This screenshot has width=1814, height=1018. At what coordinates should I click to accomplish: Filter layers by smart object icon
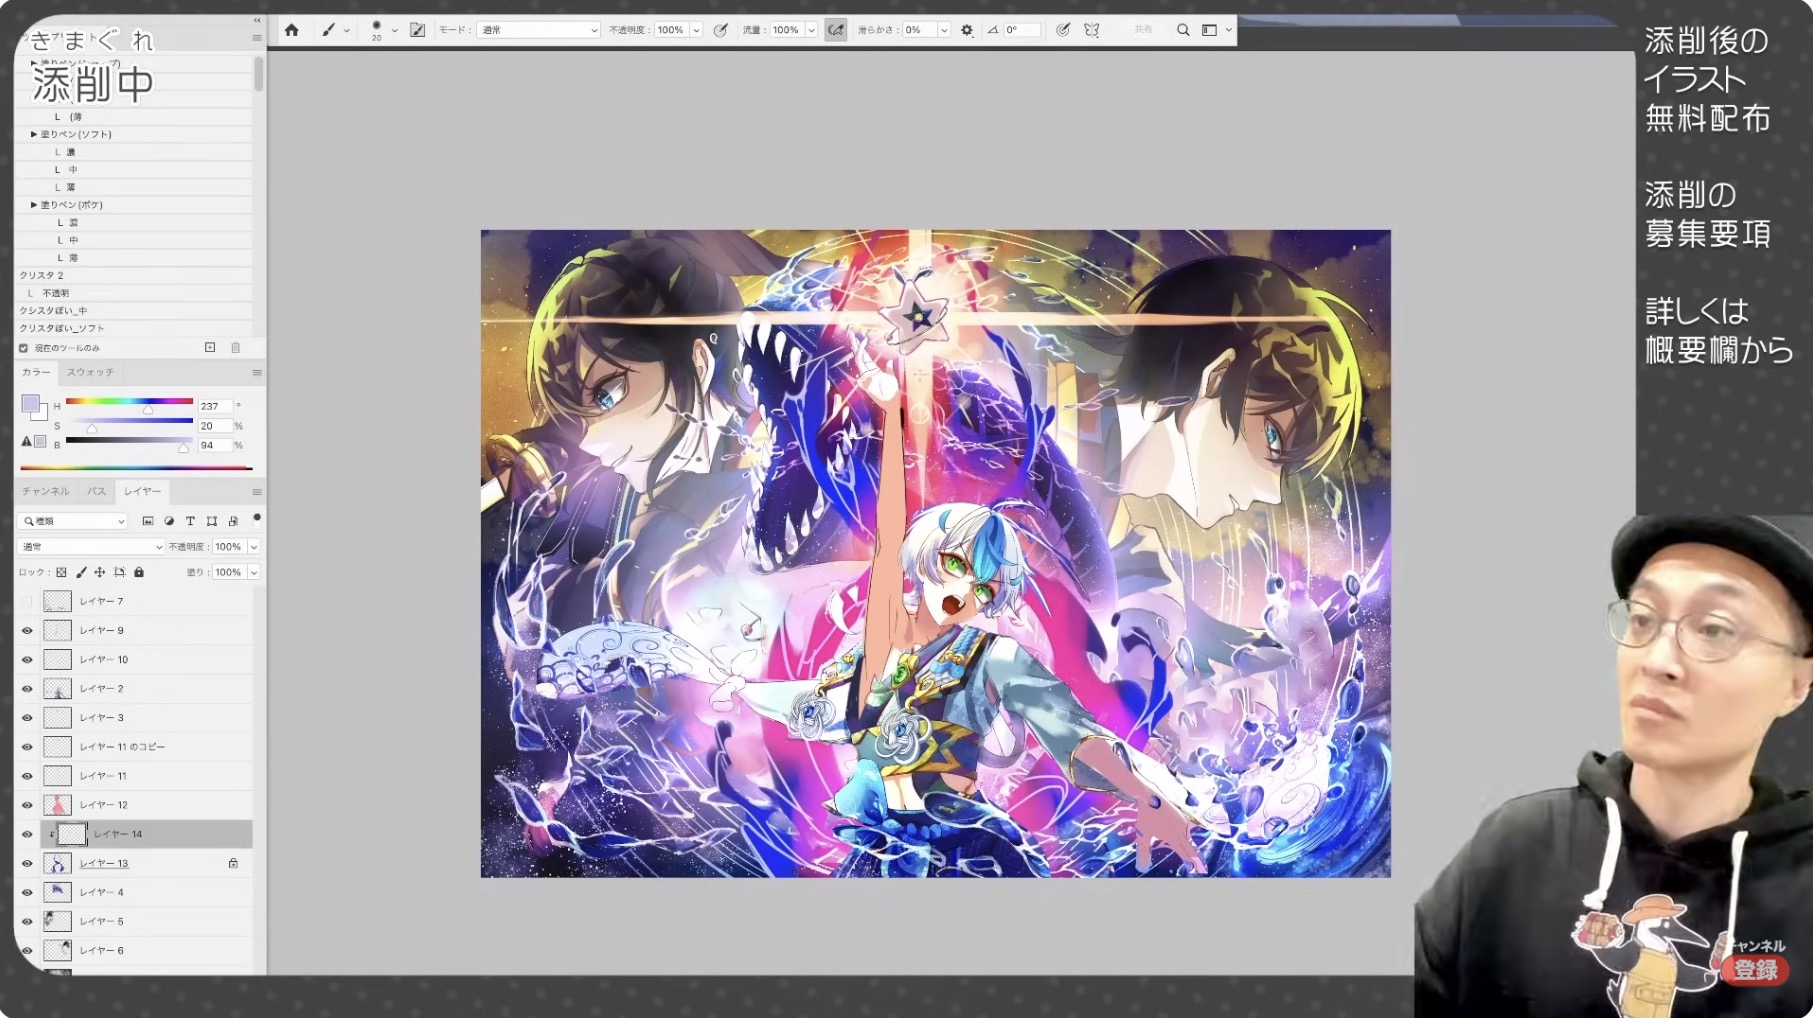point(233,521)
